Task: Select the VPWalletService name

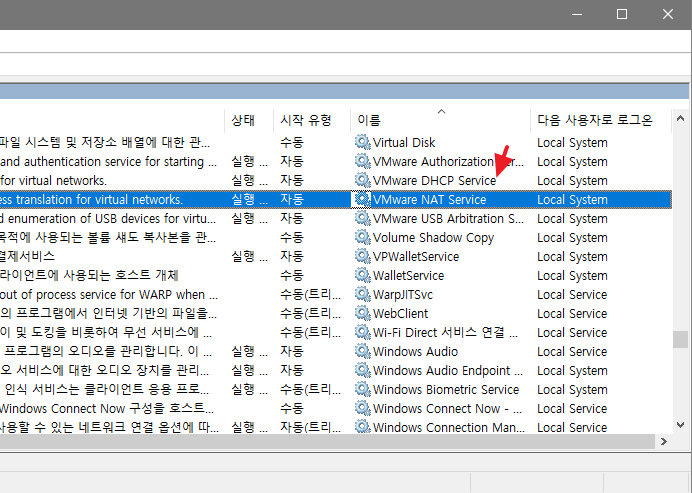Action: pos(416,256)
